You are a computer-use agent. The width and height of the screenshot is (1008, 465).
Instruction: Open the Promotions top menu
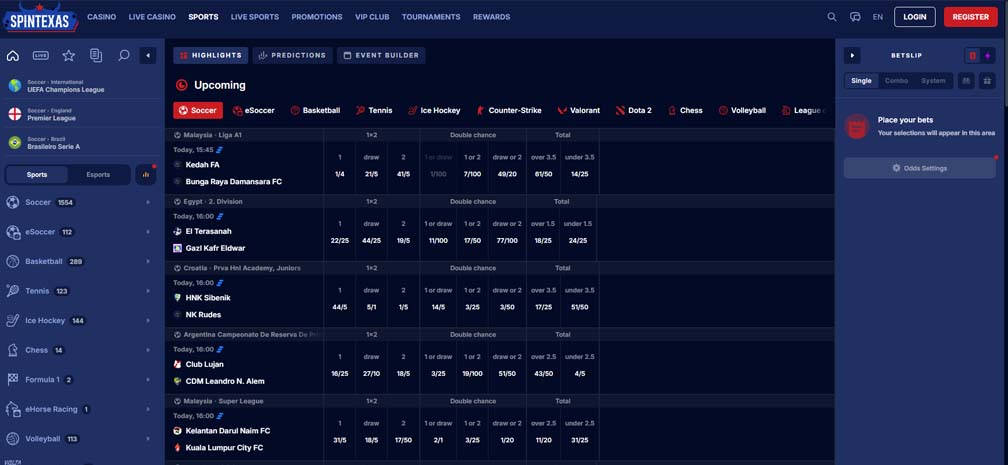(x=317, y=17)
